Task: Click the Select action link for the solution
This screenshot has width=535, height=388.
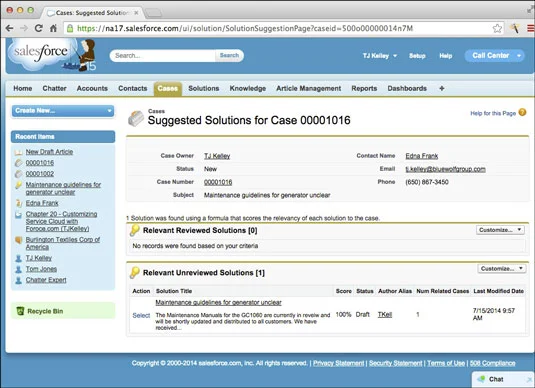Action: (x=141, y=315)
